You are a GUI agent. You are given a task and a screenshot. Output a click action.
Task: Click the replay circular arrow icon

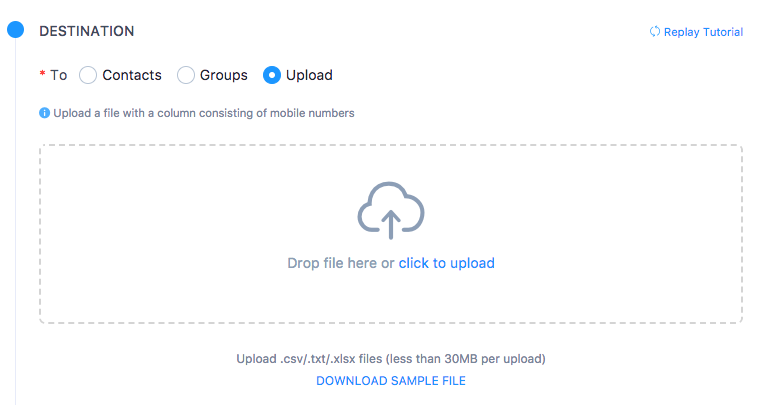[655, 31]
